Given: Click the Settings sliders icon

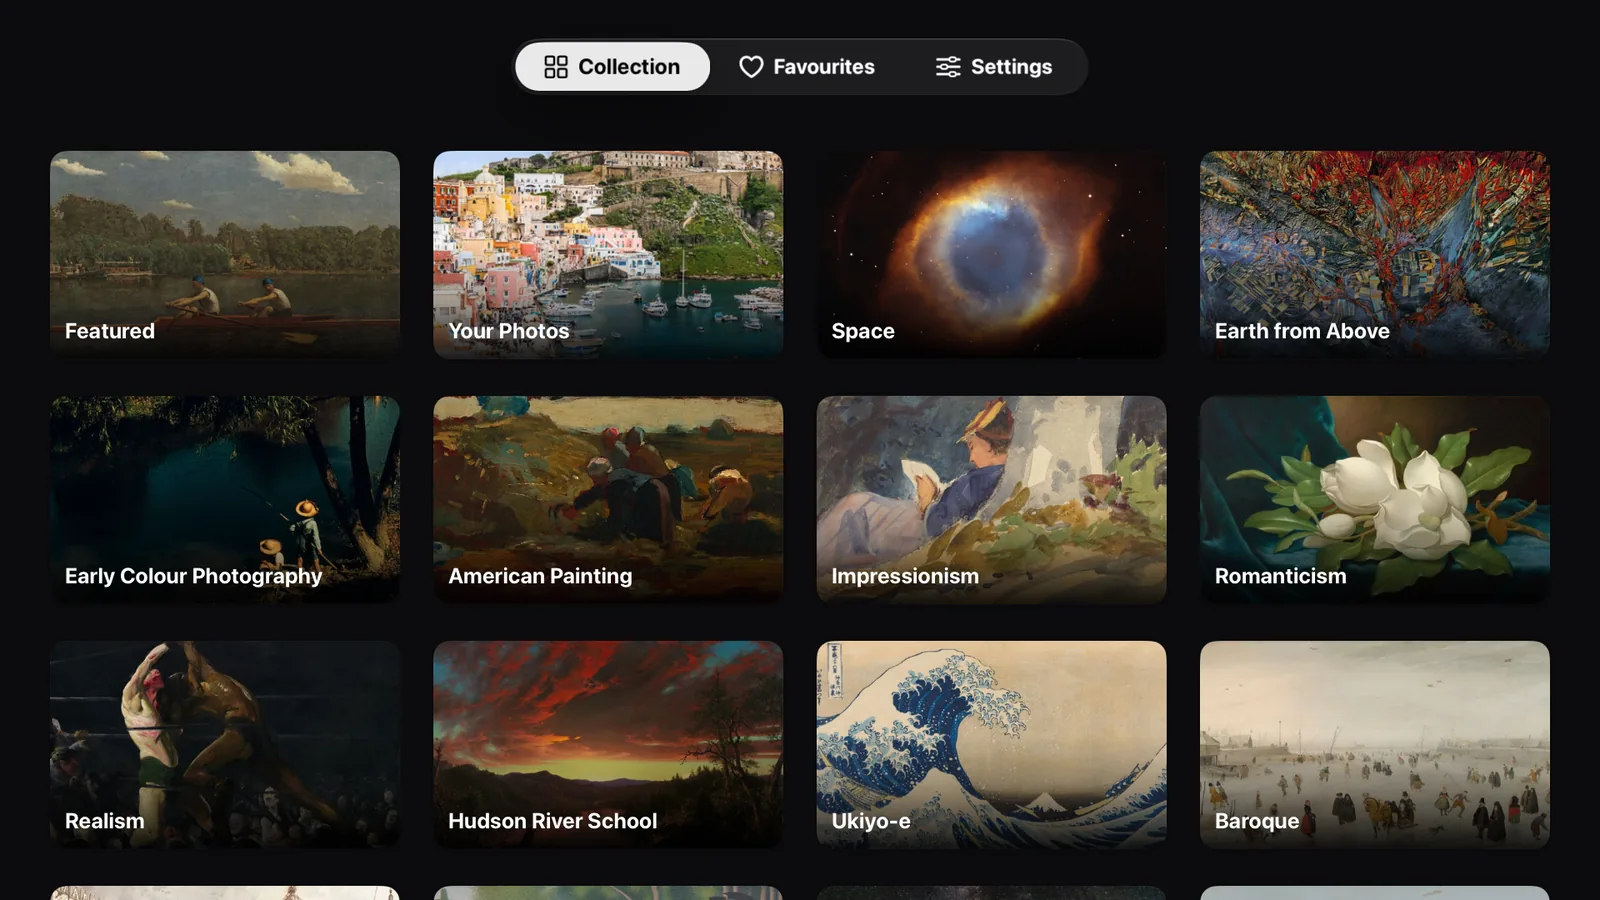Looking at the screenshot, I should tap(948, 67).
